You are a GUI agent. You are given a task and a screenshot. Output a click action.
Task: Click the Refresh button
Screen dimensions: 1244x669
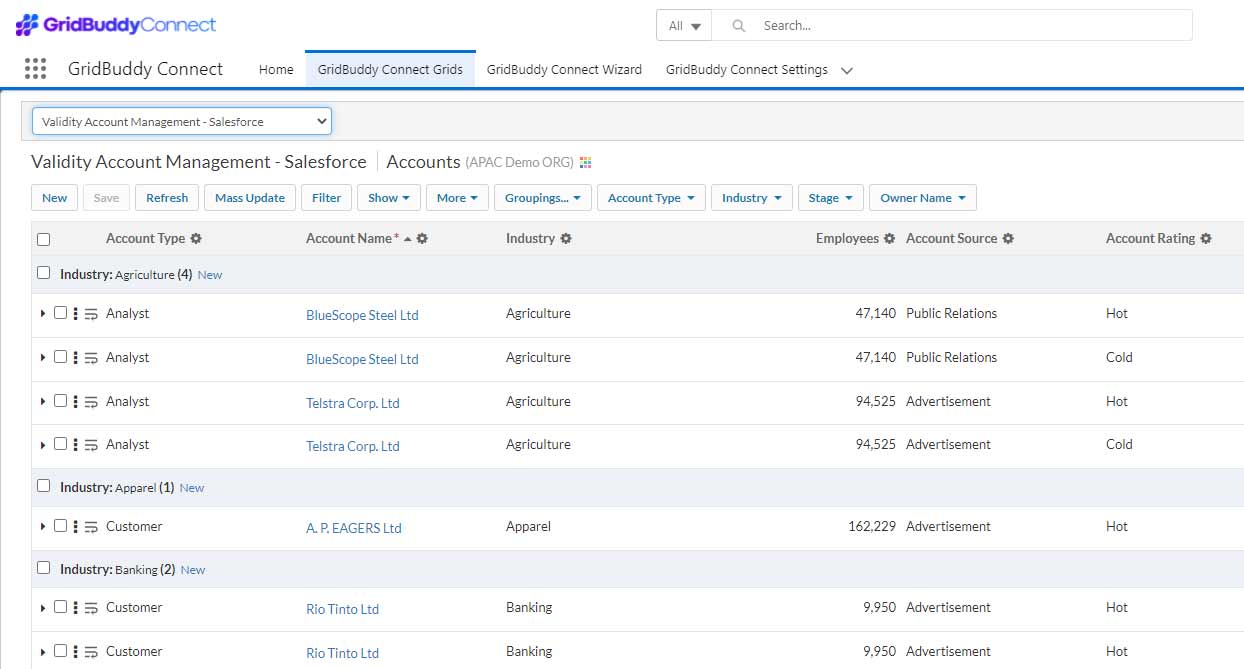[167, 198]
